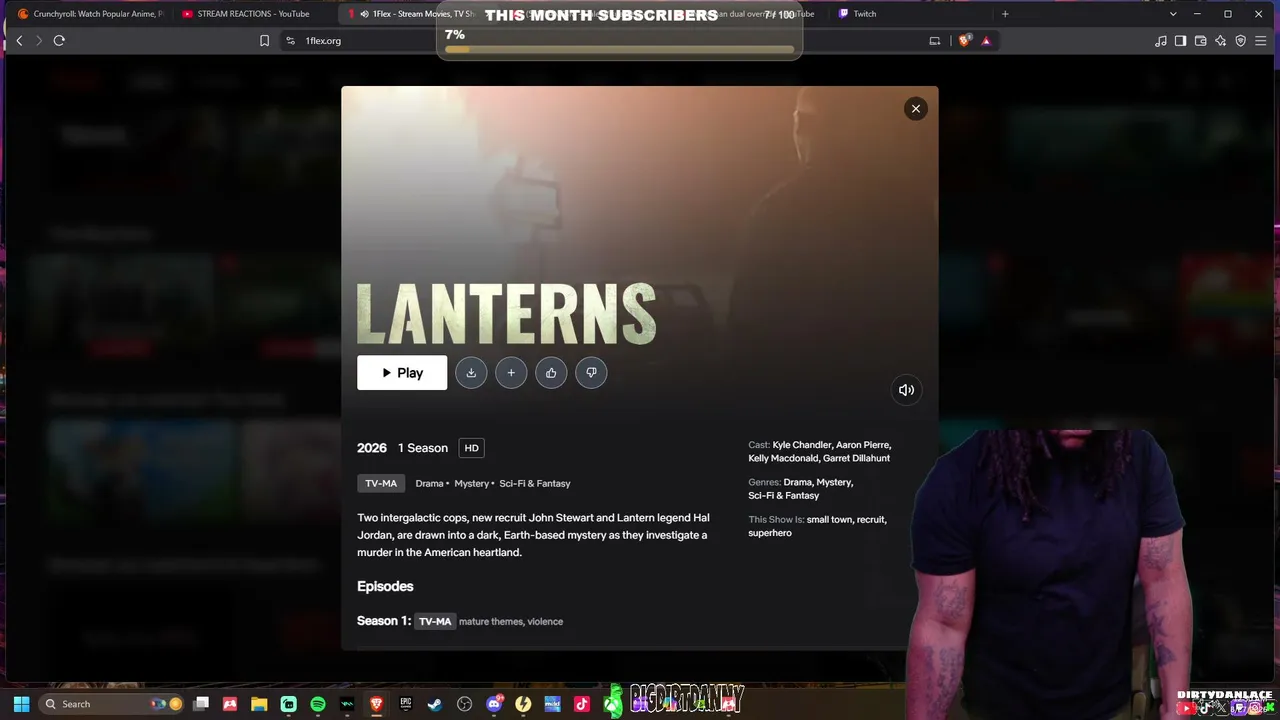Click the 'recruit,' tag in This Show Is
Viewport: 1280px width, 720px height.
click(871, 520)
